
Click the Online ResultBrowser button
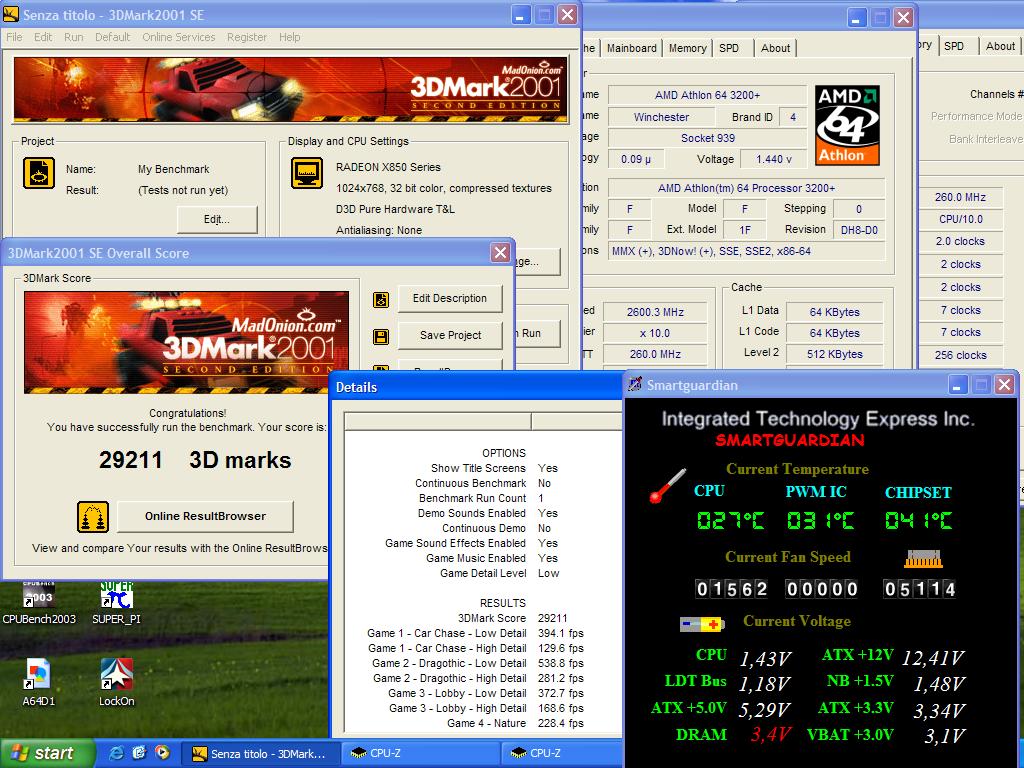pyautogui.click(x=205, y=516)
